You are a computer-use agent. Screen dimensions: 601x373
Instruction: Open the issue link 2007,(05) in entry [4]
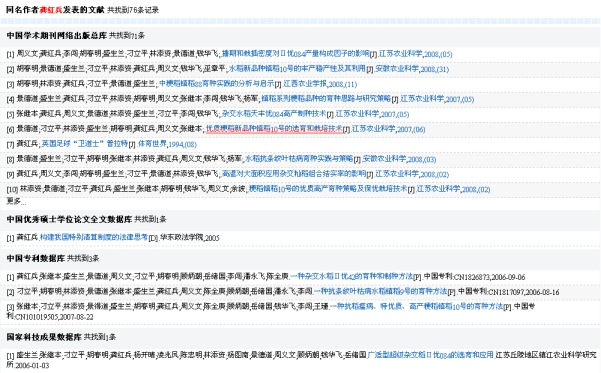click(x=460, y=99)
